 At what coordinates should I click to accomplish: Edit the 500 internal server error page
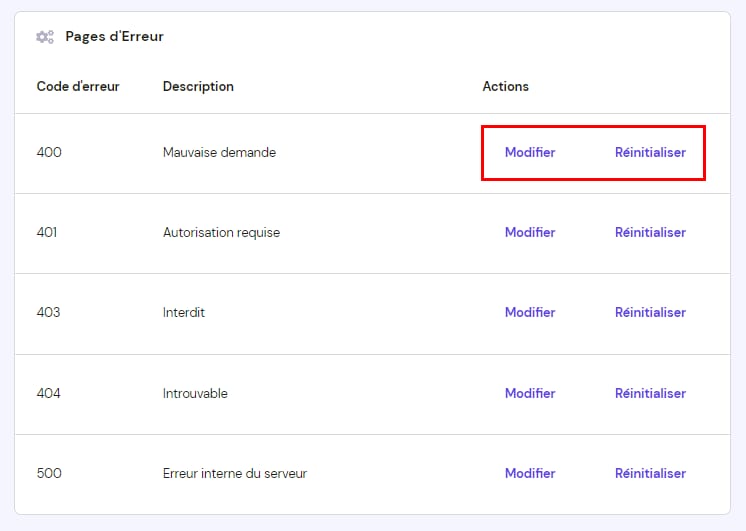click(529, 474)
